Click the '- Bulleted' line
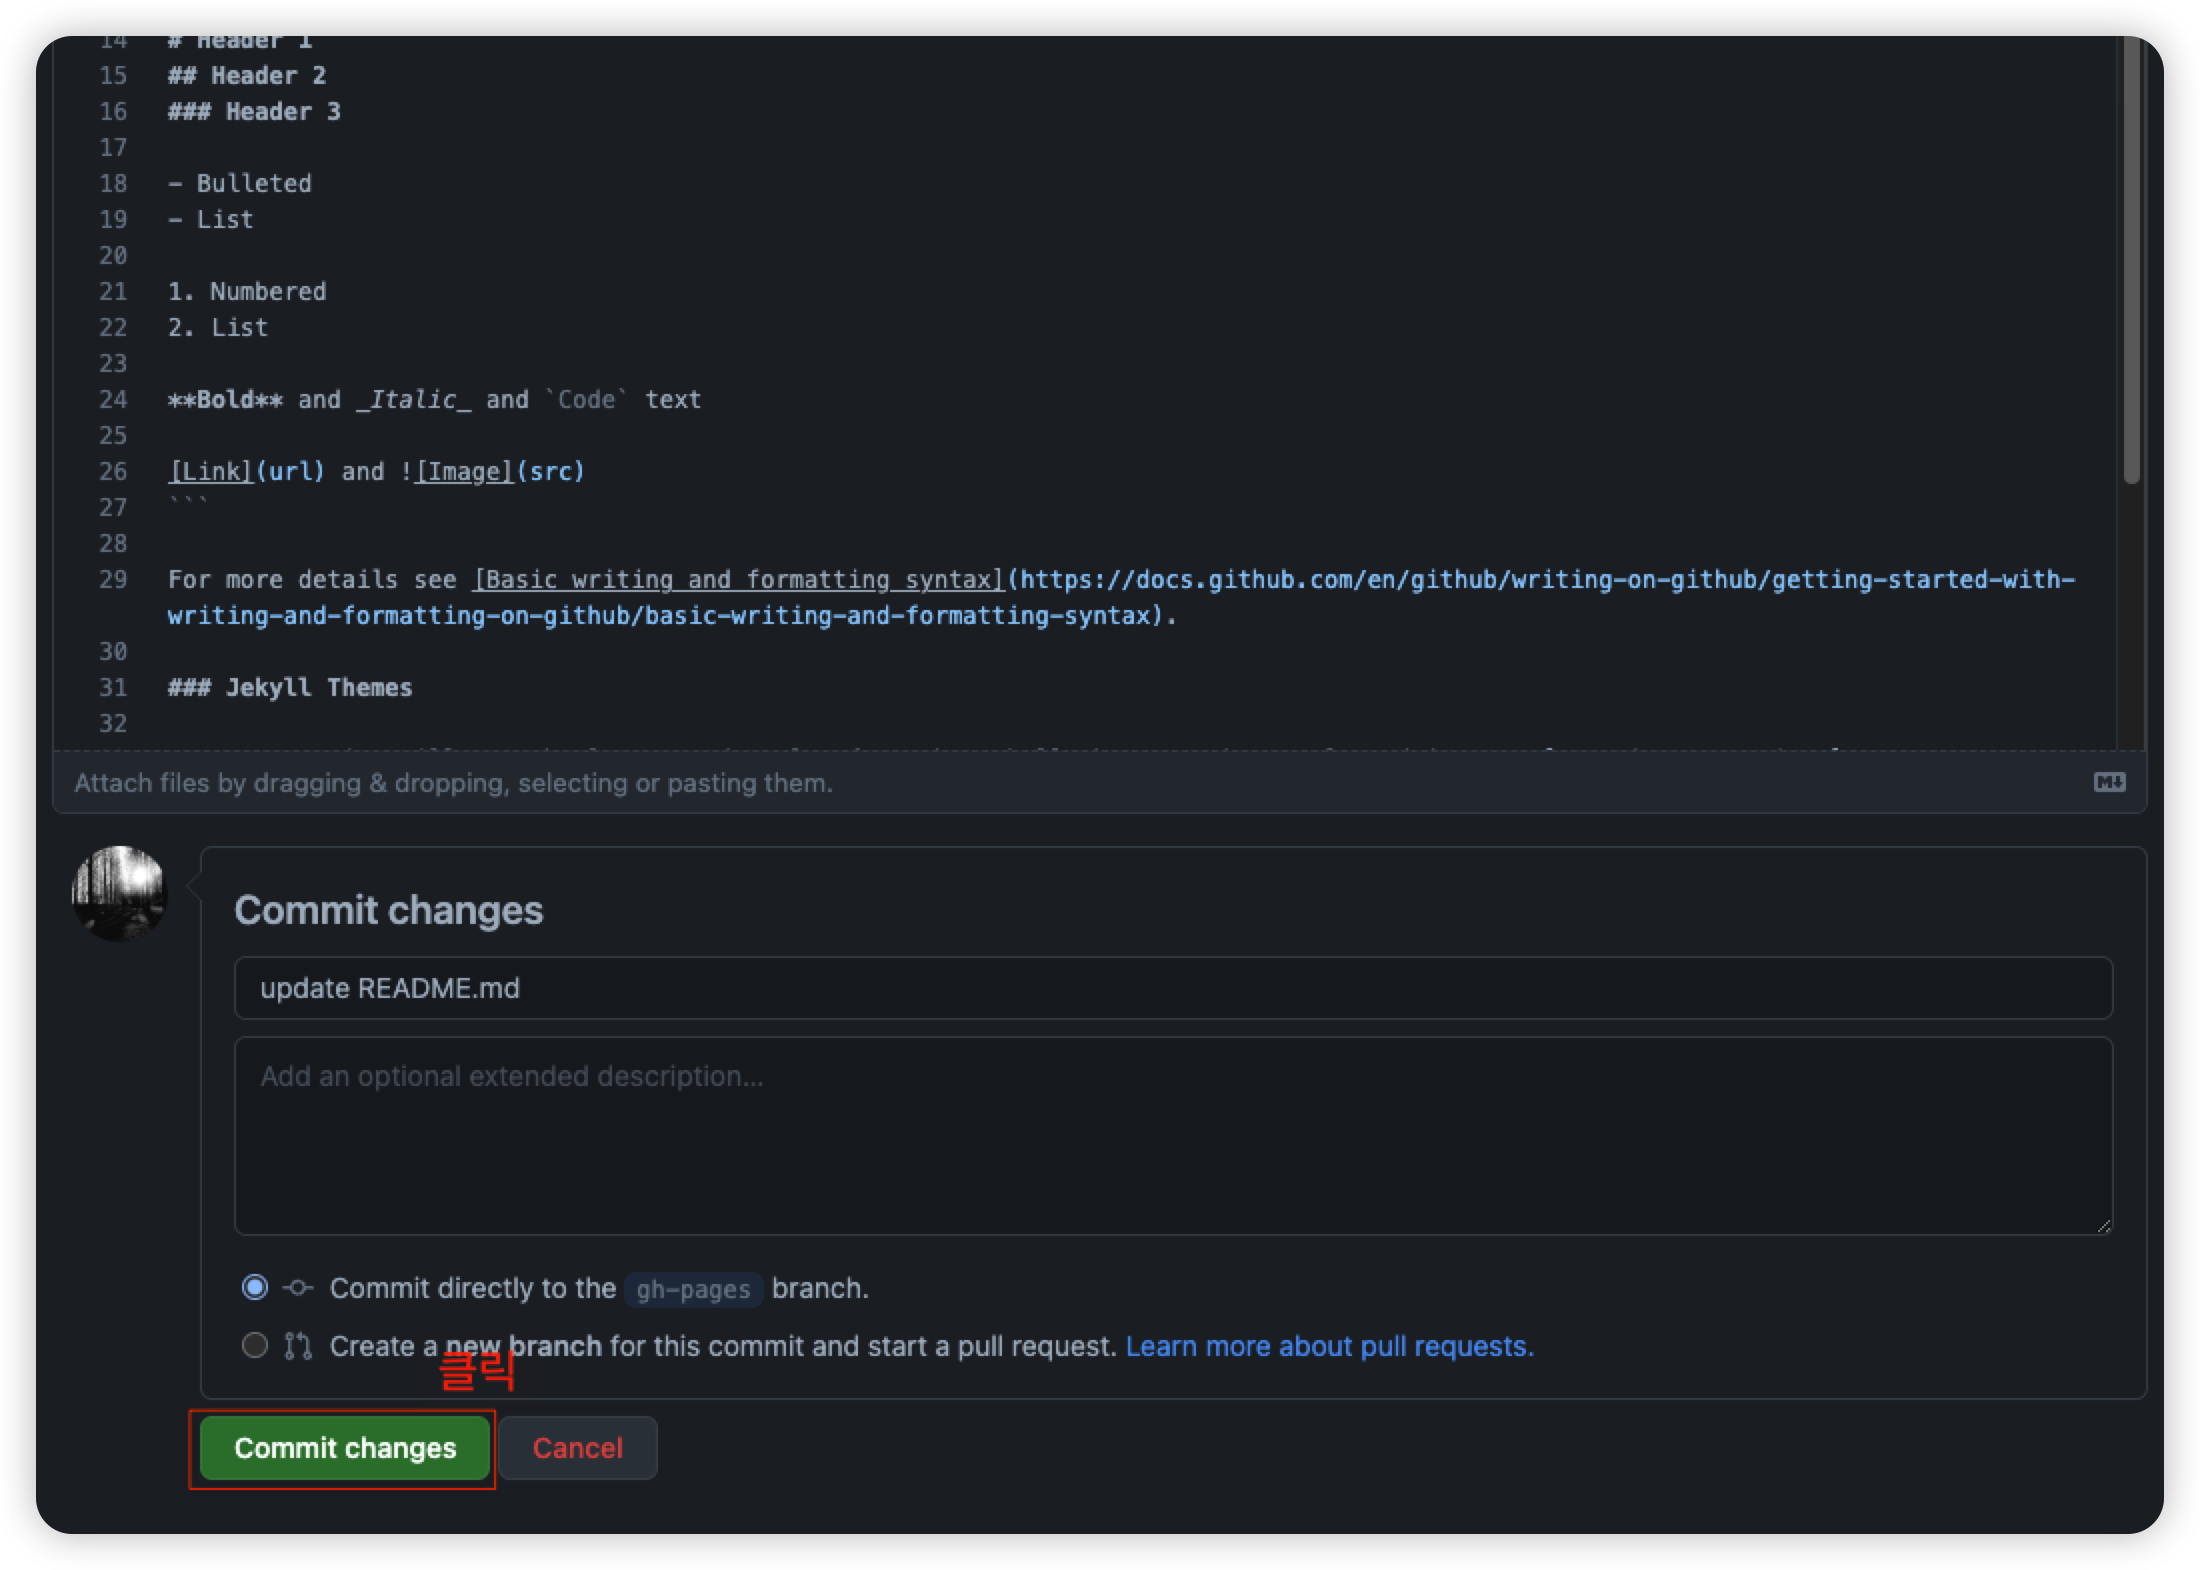 240,183
